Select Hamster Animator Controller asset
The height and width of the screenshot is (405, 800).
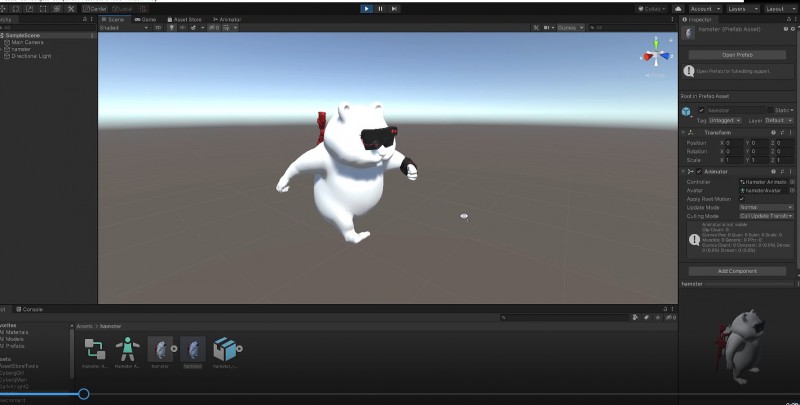[95, 349]
